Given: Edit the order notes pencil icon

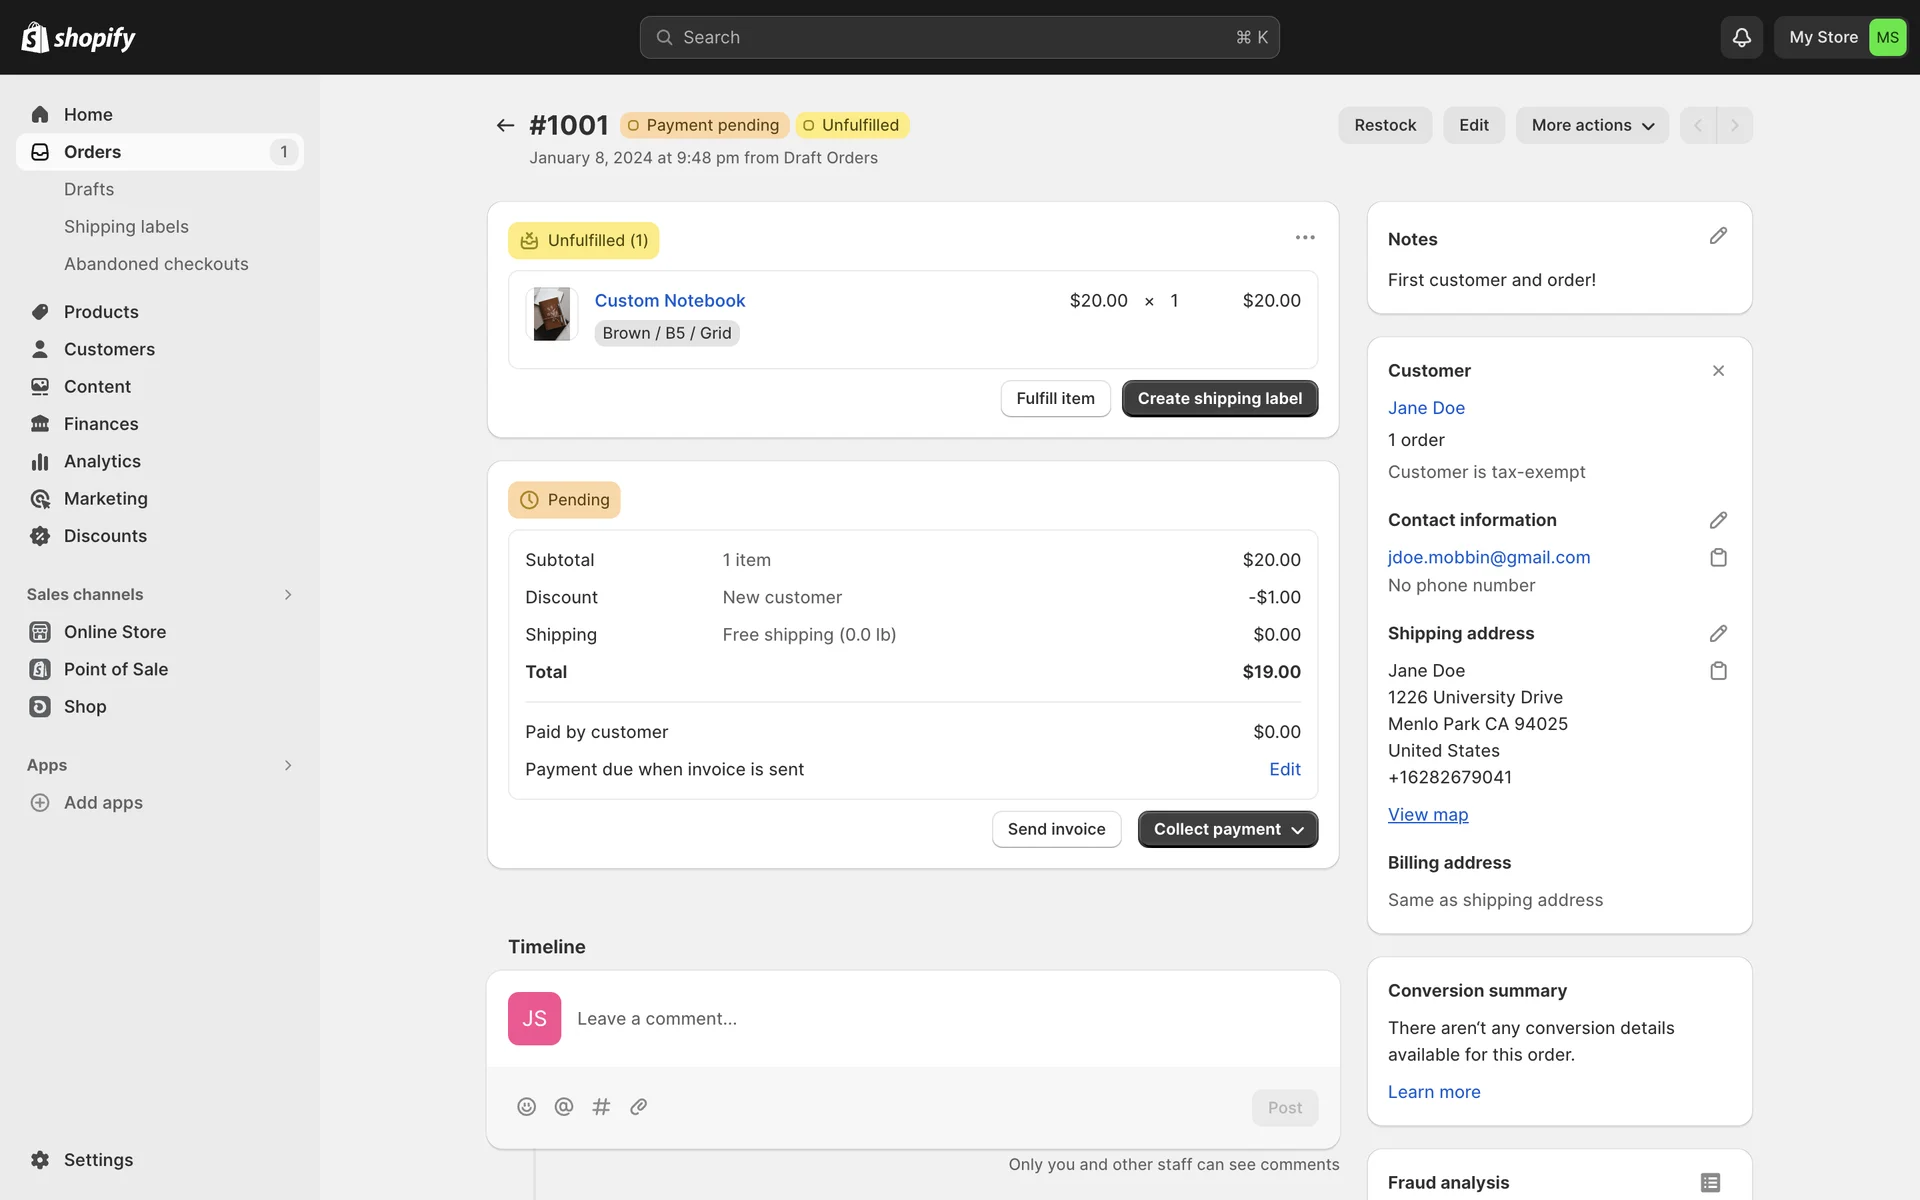Looking at the screenshot, I should [x=1718, y=236].
